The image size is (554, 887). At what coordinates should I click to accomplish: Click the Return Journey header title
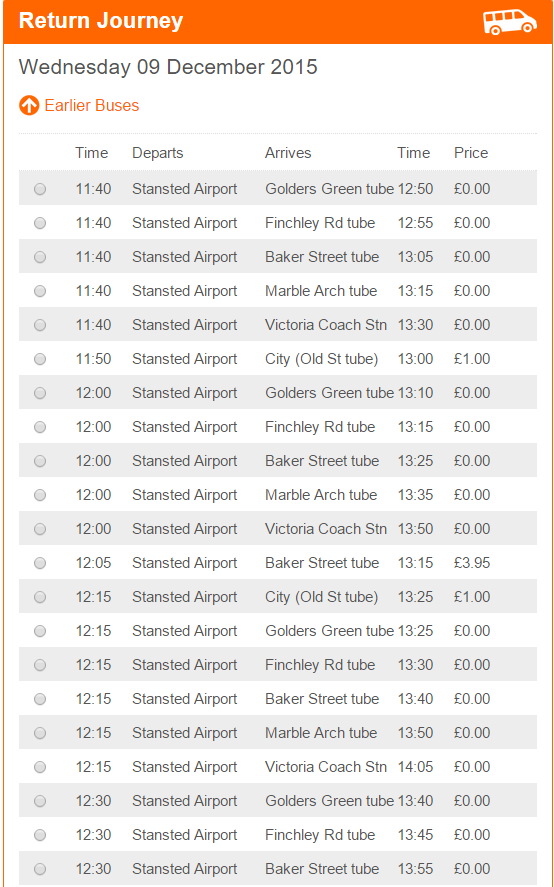(x=101, y=21)
